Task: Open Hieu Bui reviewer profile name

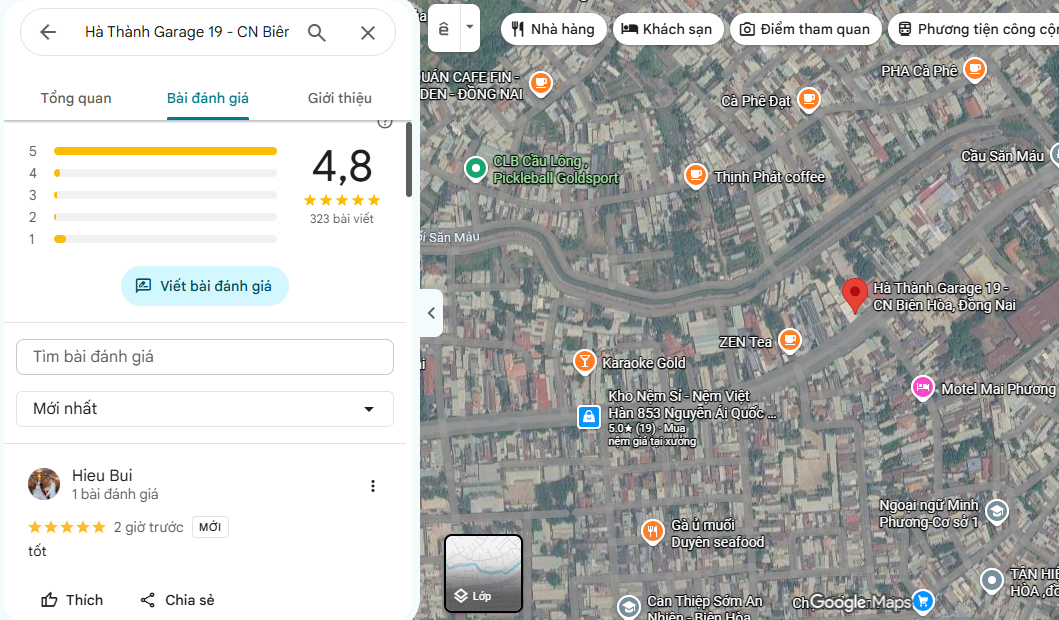Action: 102,475
